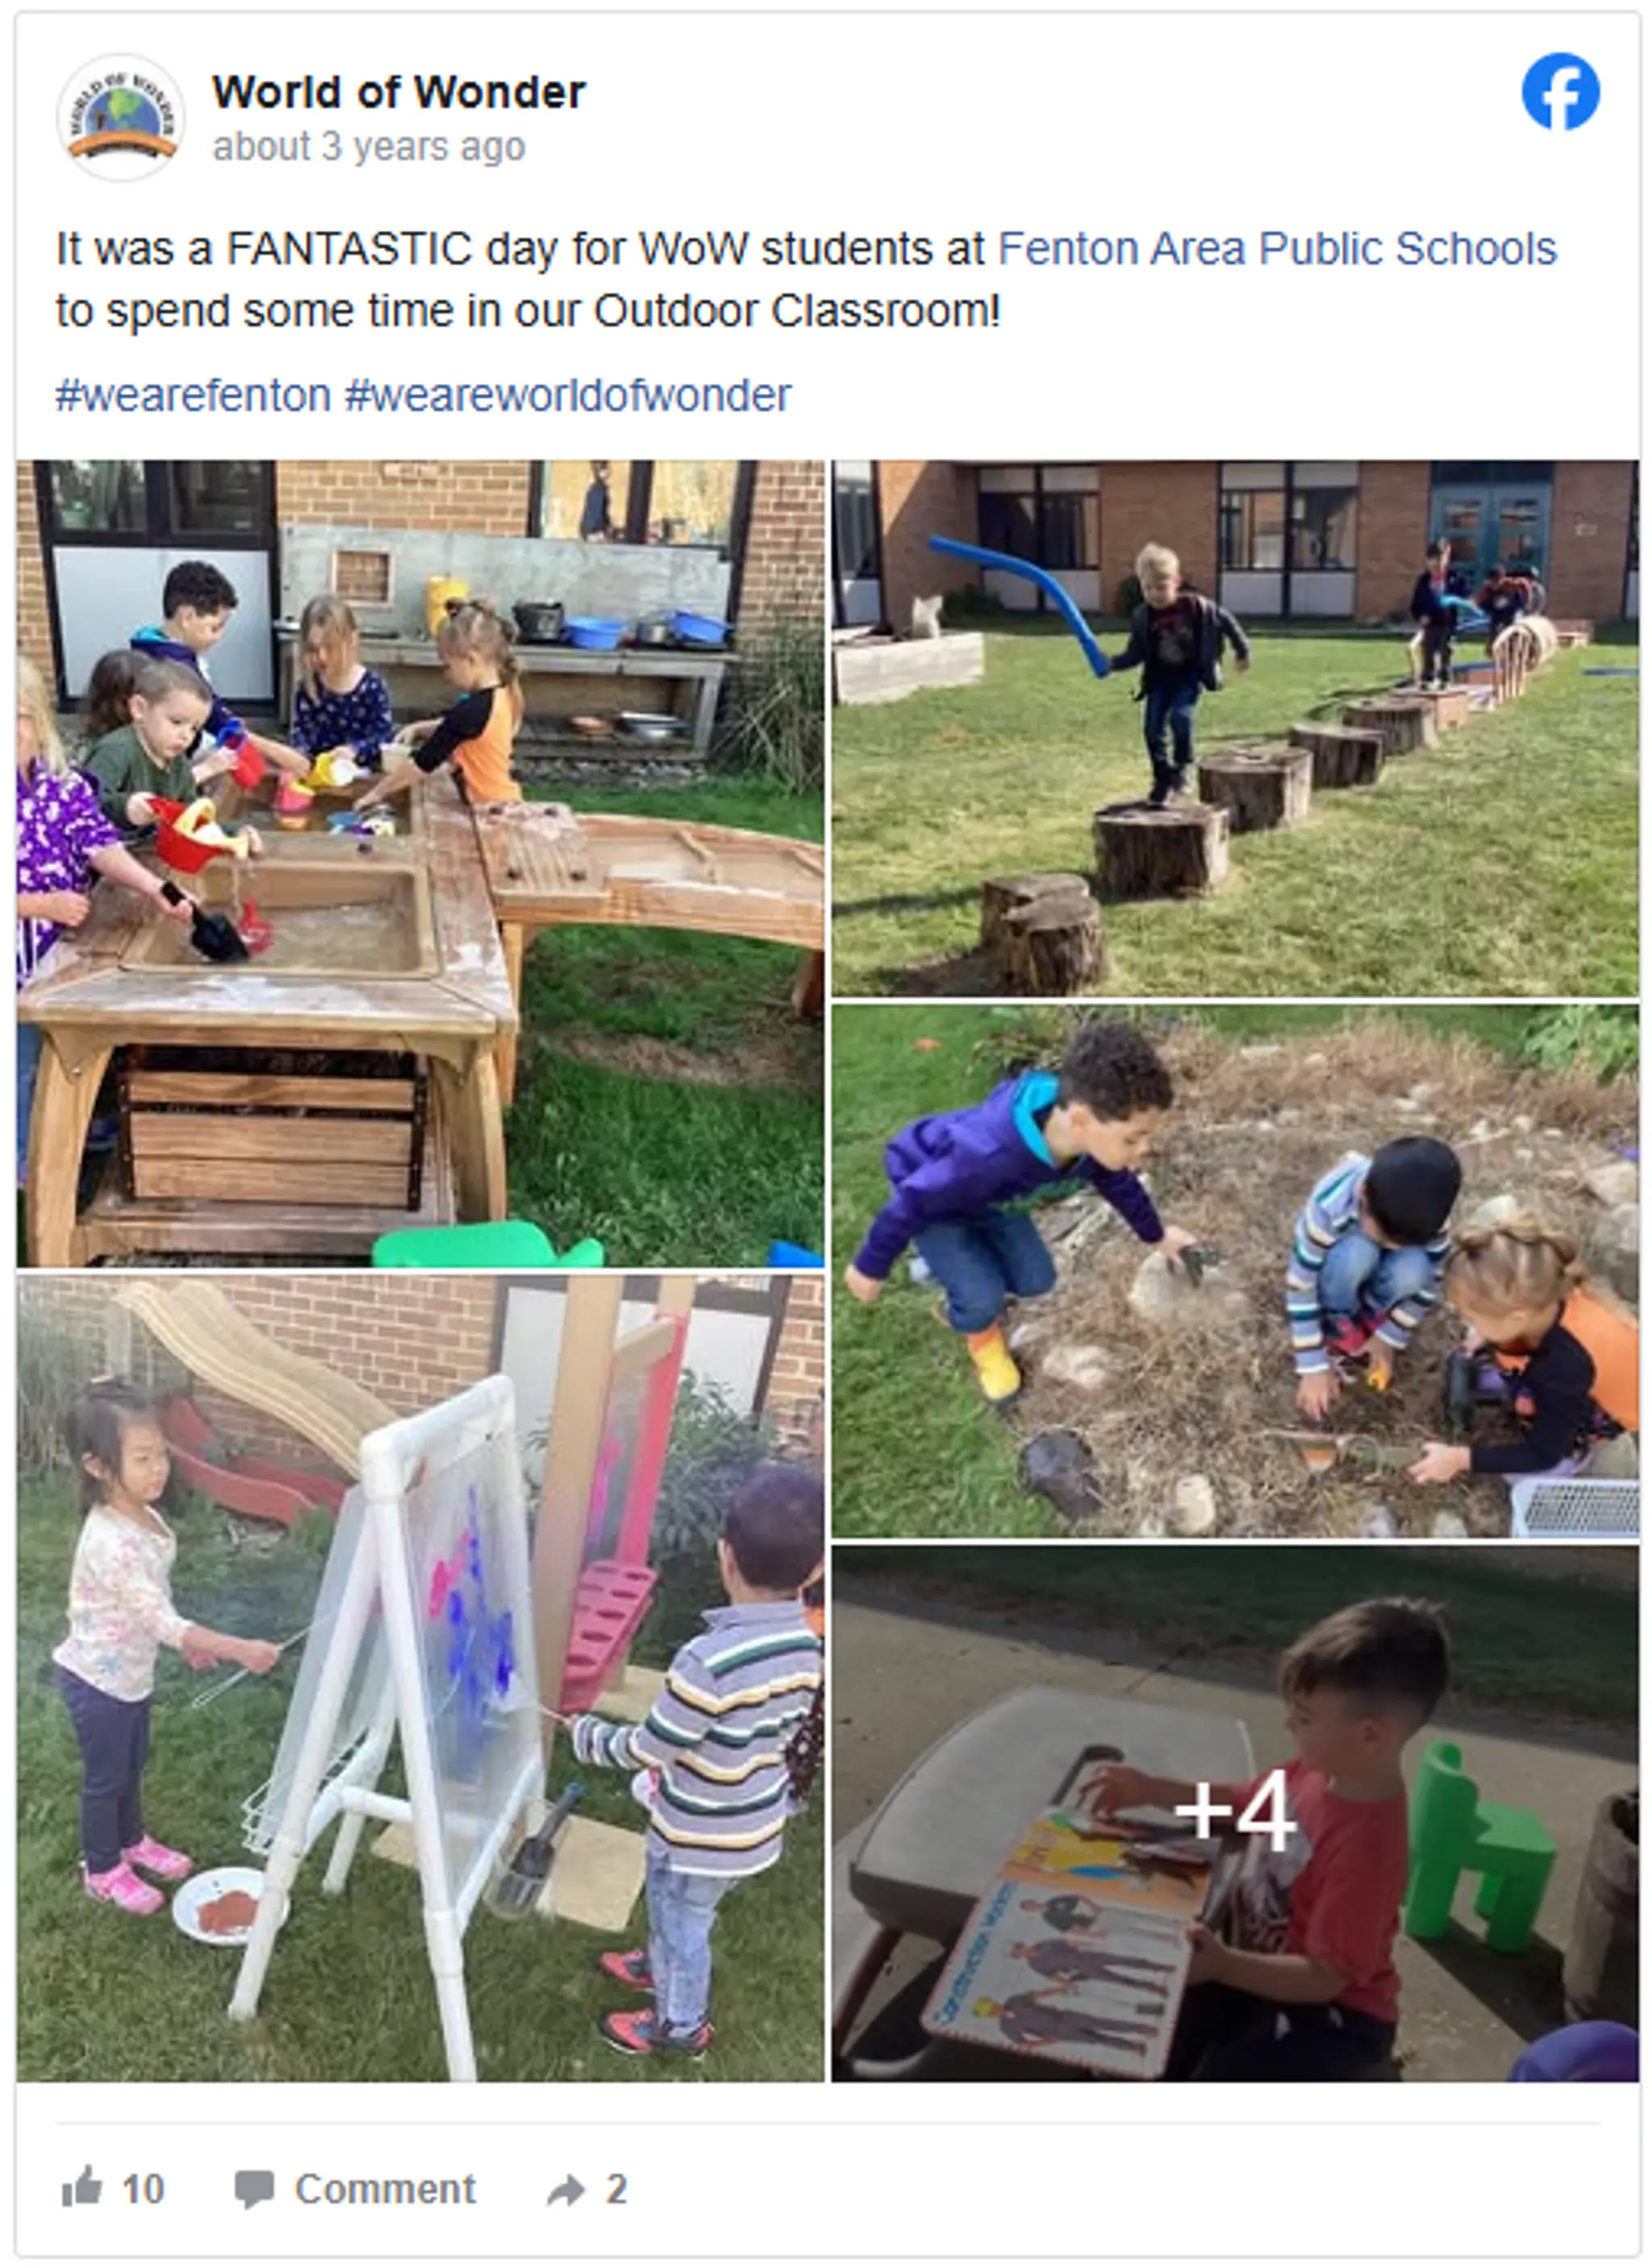Image resolution: width=1652 pixels, height=2268 pixels.
Task: Click the World of Wonder profile picture
Action: tap(121, 117)
